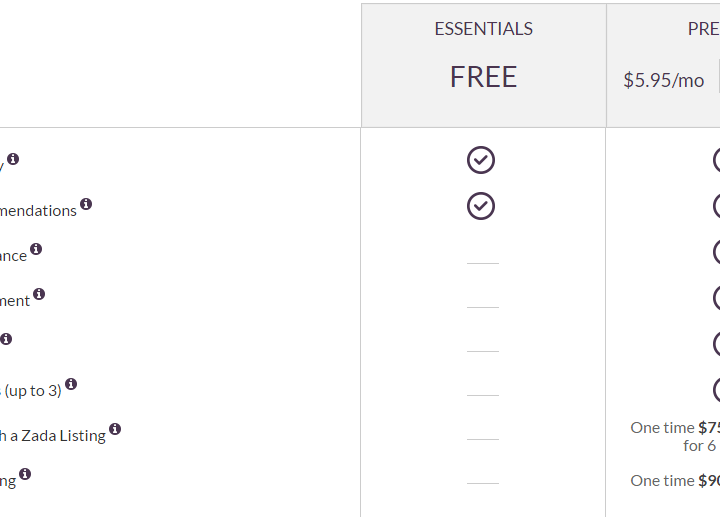The height and width of the screenshot is (517, 720).
Task: Click info icon beside 'ment' feature row
Action: [x=39, y=294]
